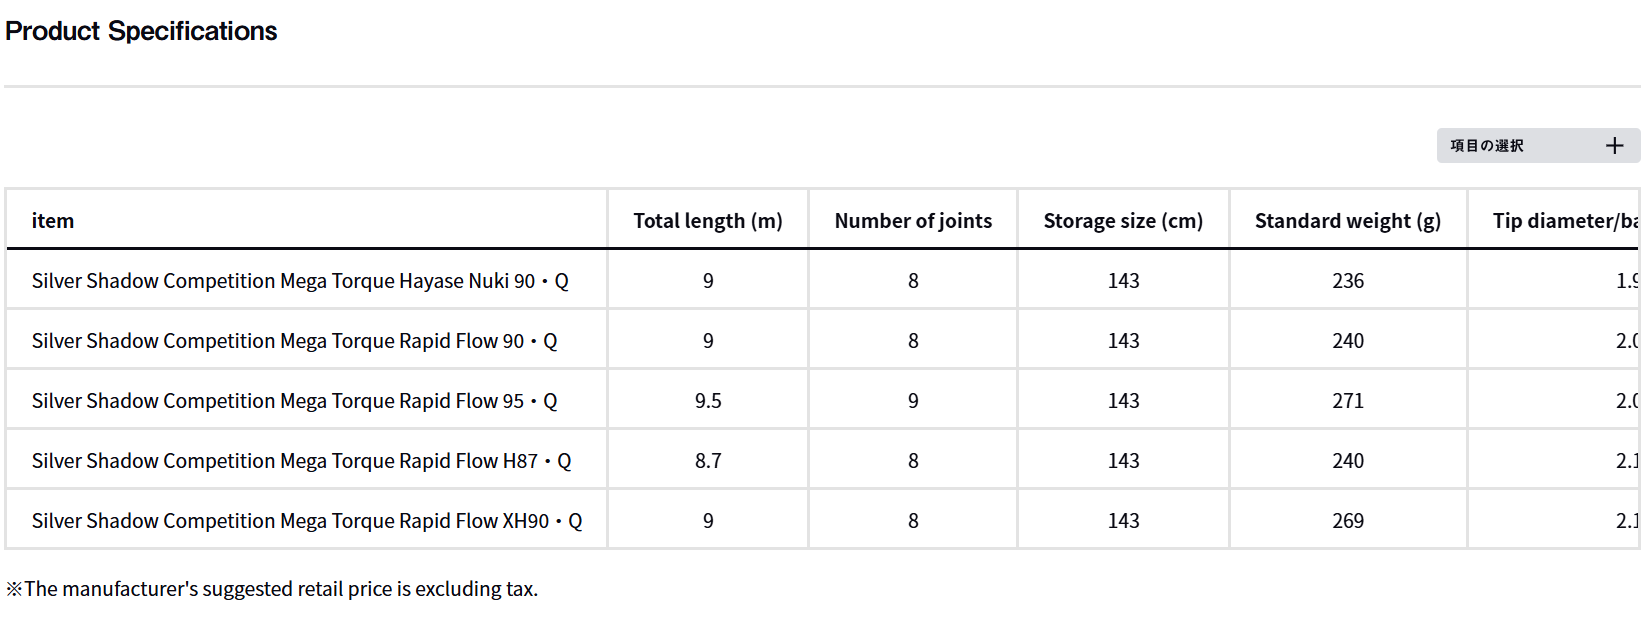Screen dimensions: 1648x627
Task: Select the 'Standard weight (g)' column header
Action: point(1347,221)
